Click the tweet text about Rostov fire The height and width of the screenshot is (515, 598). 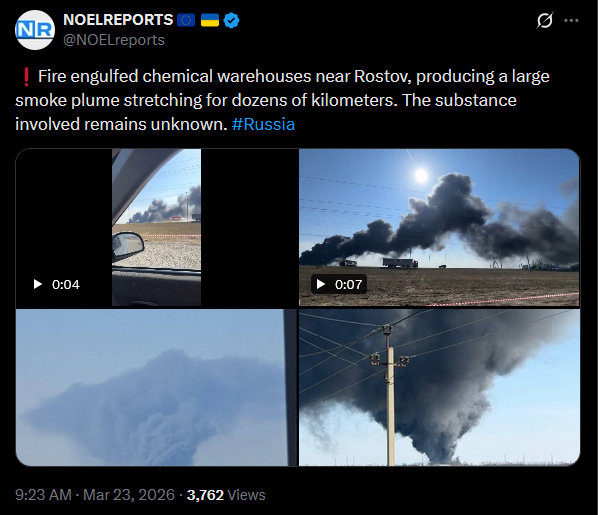pos(282,100)
